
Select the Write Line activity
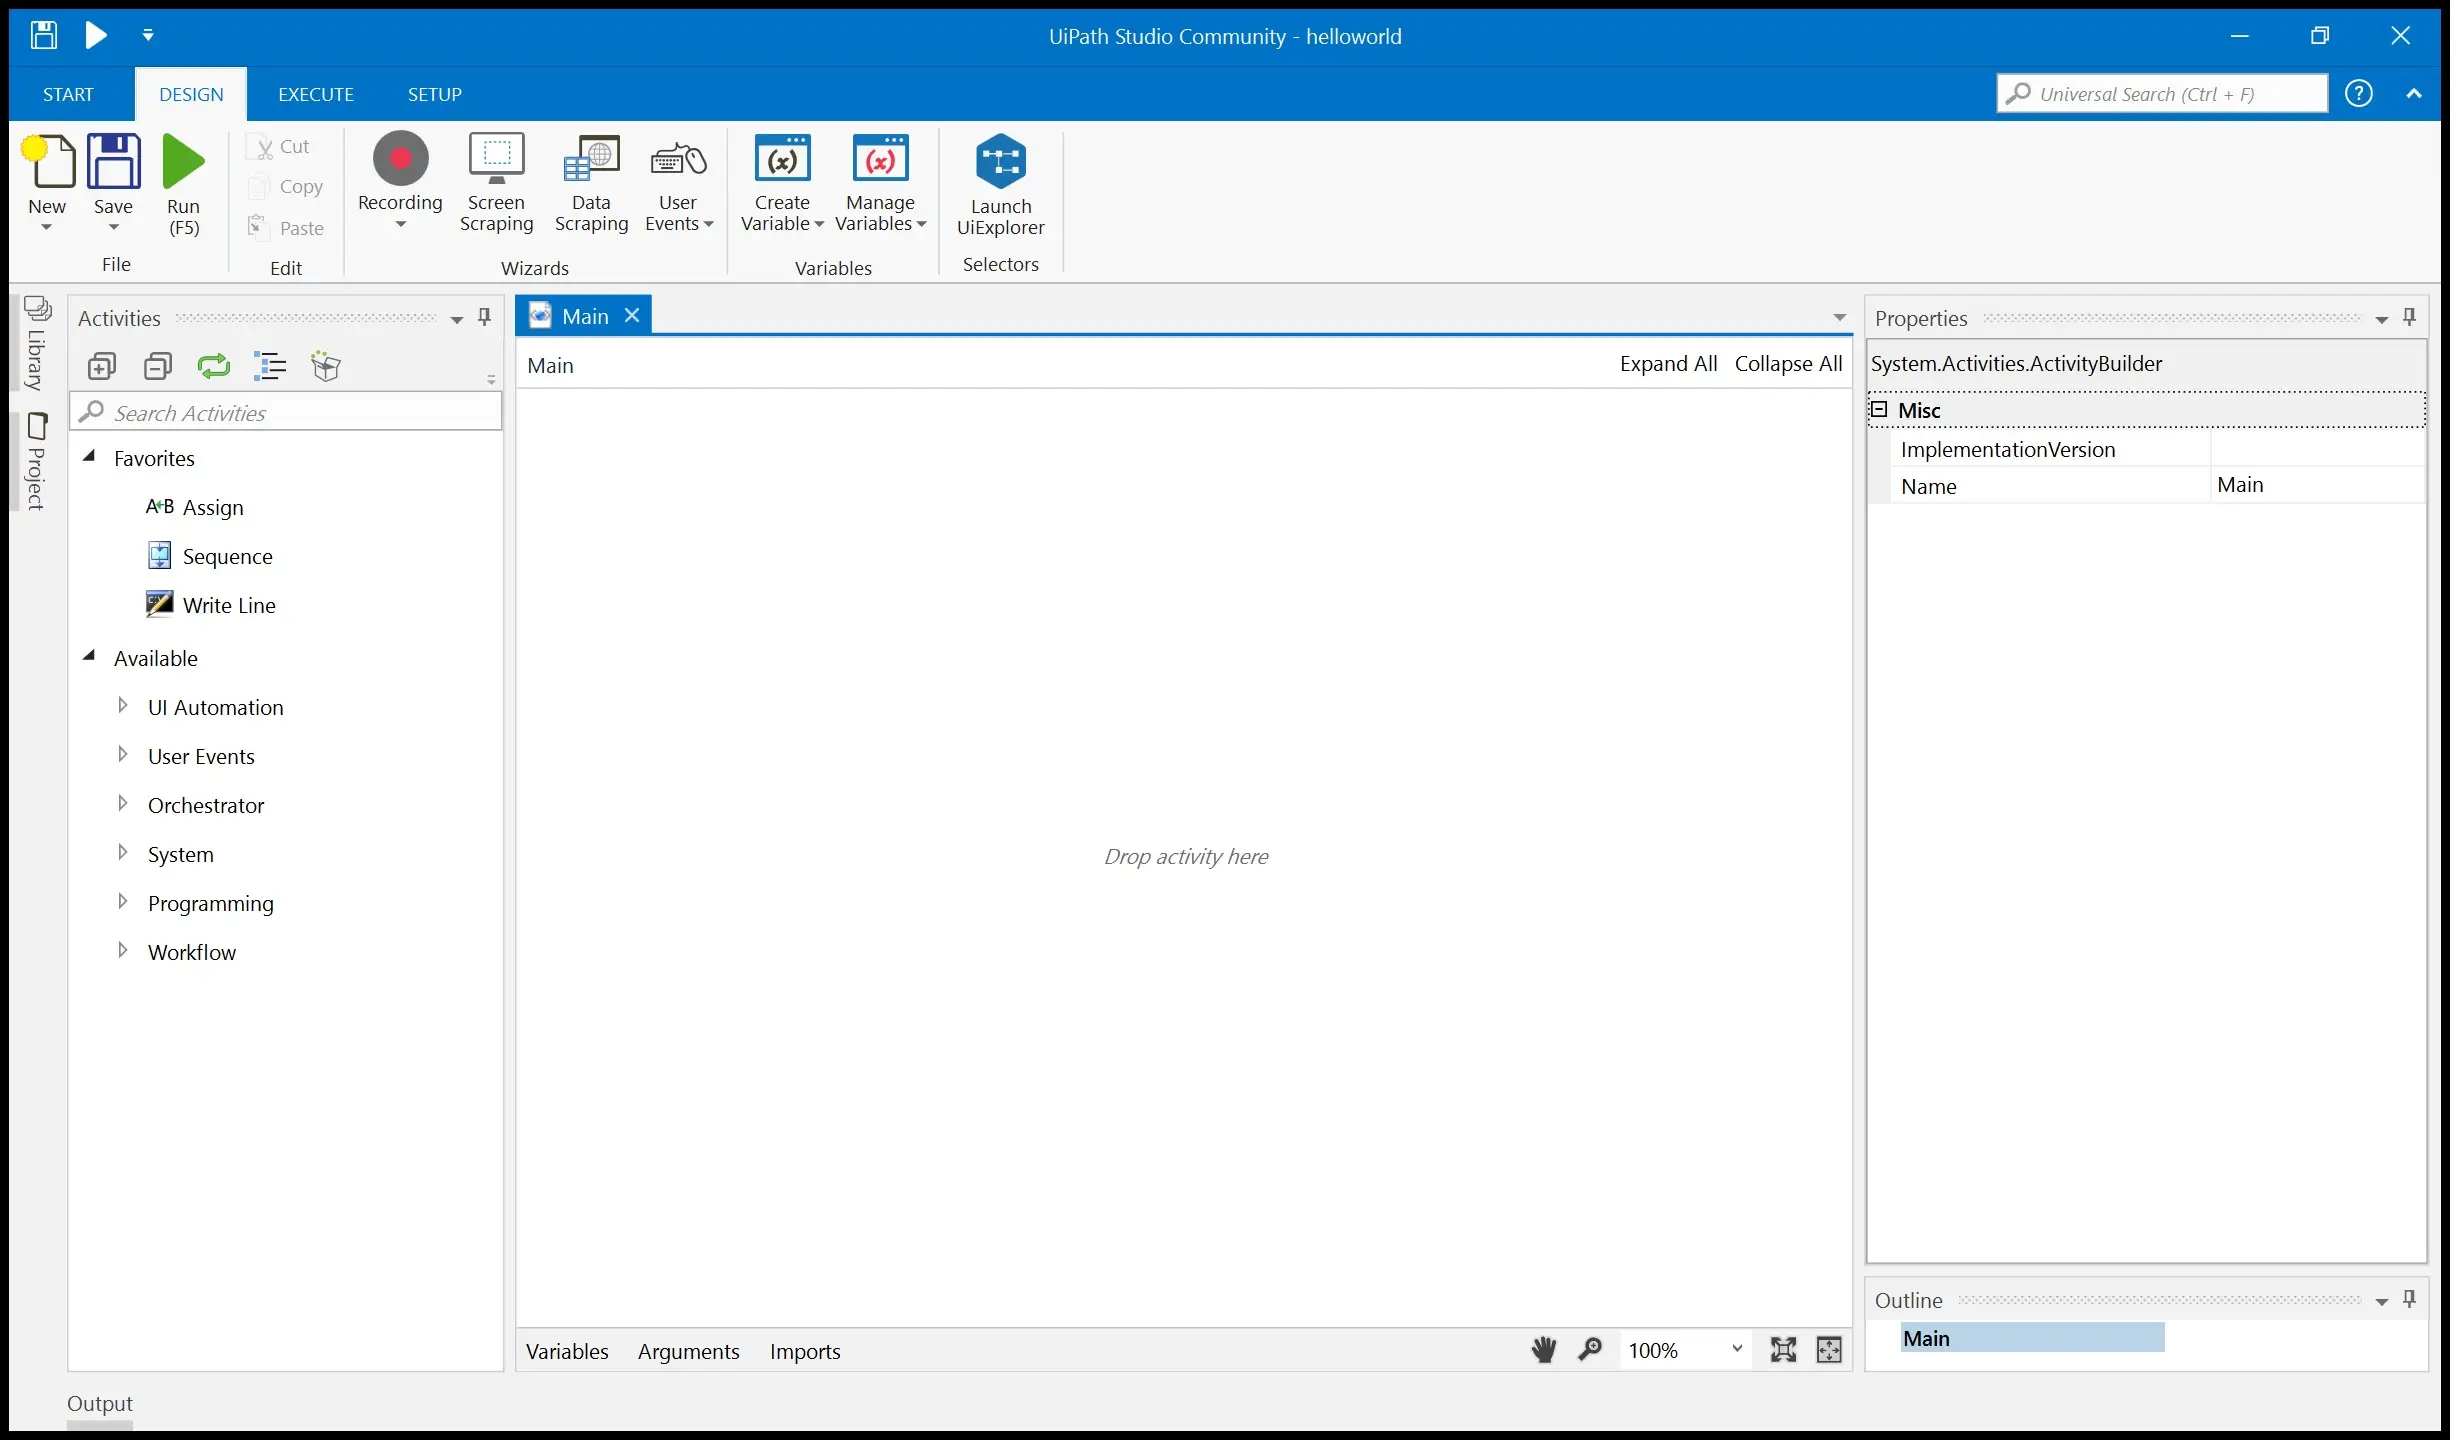(x=211, y=605)
